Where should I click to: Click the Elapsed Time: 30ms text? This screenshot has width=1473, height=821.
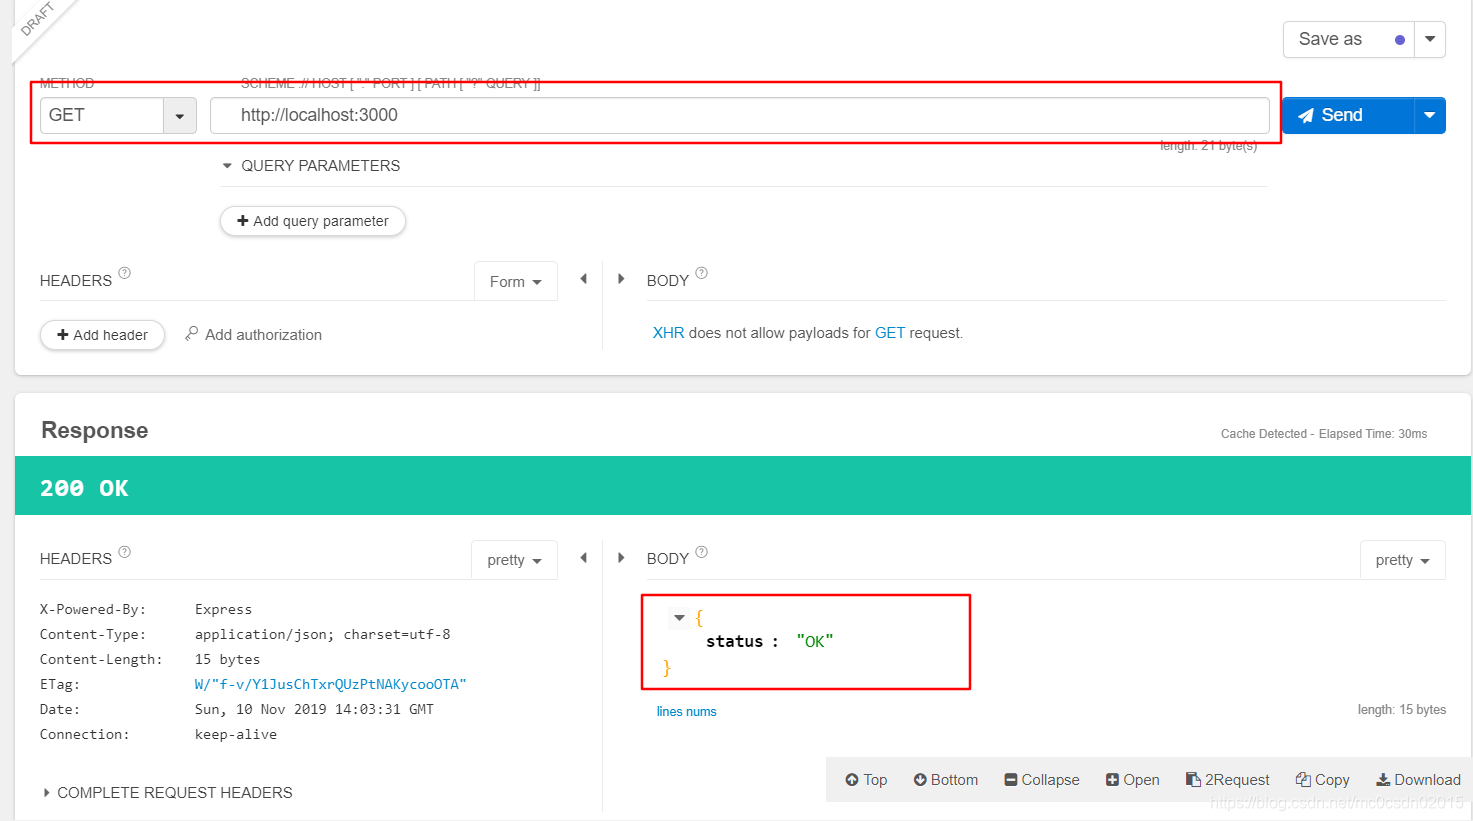click(1372, 434)
